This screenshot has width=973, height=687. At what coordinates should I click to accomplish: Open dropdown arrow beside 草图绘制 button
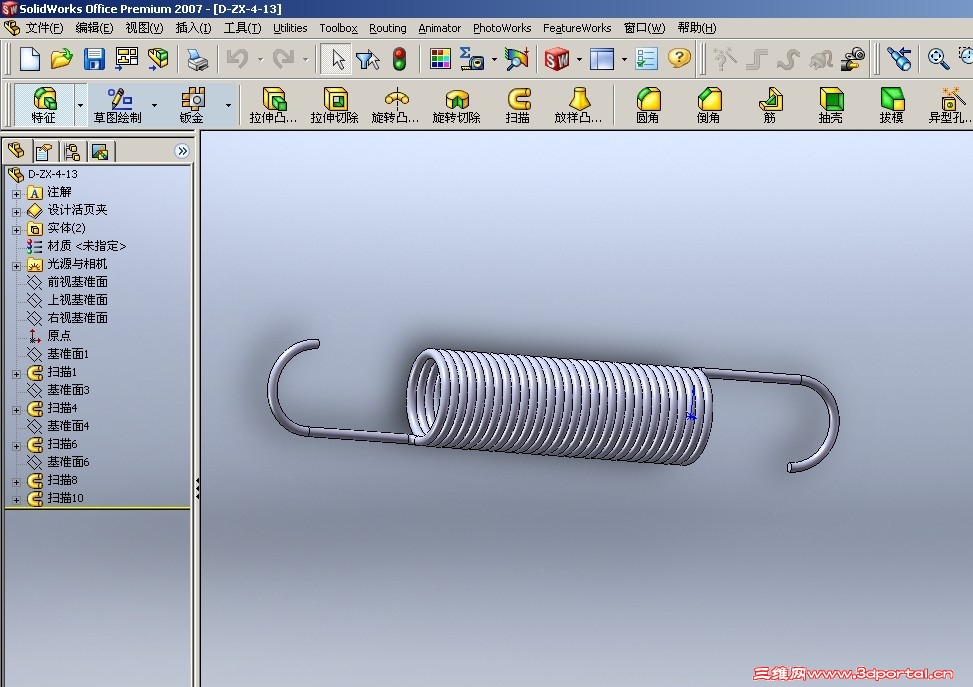tap(154, 106)
